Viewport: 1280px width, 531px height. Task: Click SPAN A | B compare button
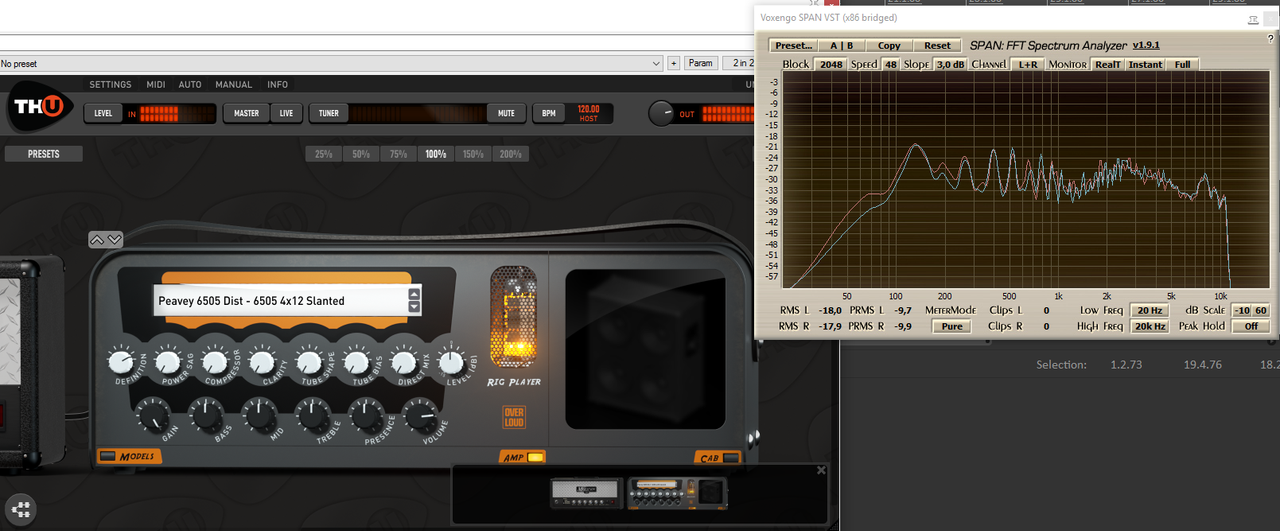tap(841, 45)
